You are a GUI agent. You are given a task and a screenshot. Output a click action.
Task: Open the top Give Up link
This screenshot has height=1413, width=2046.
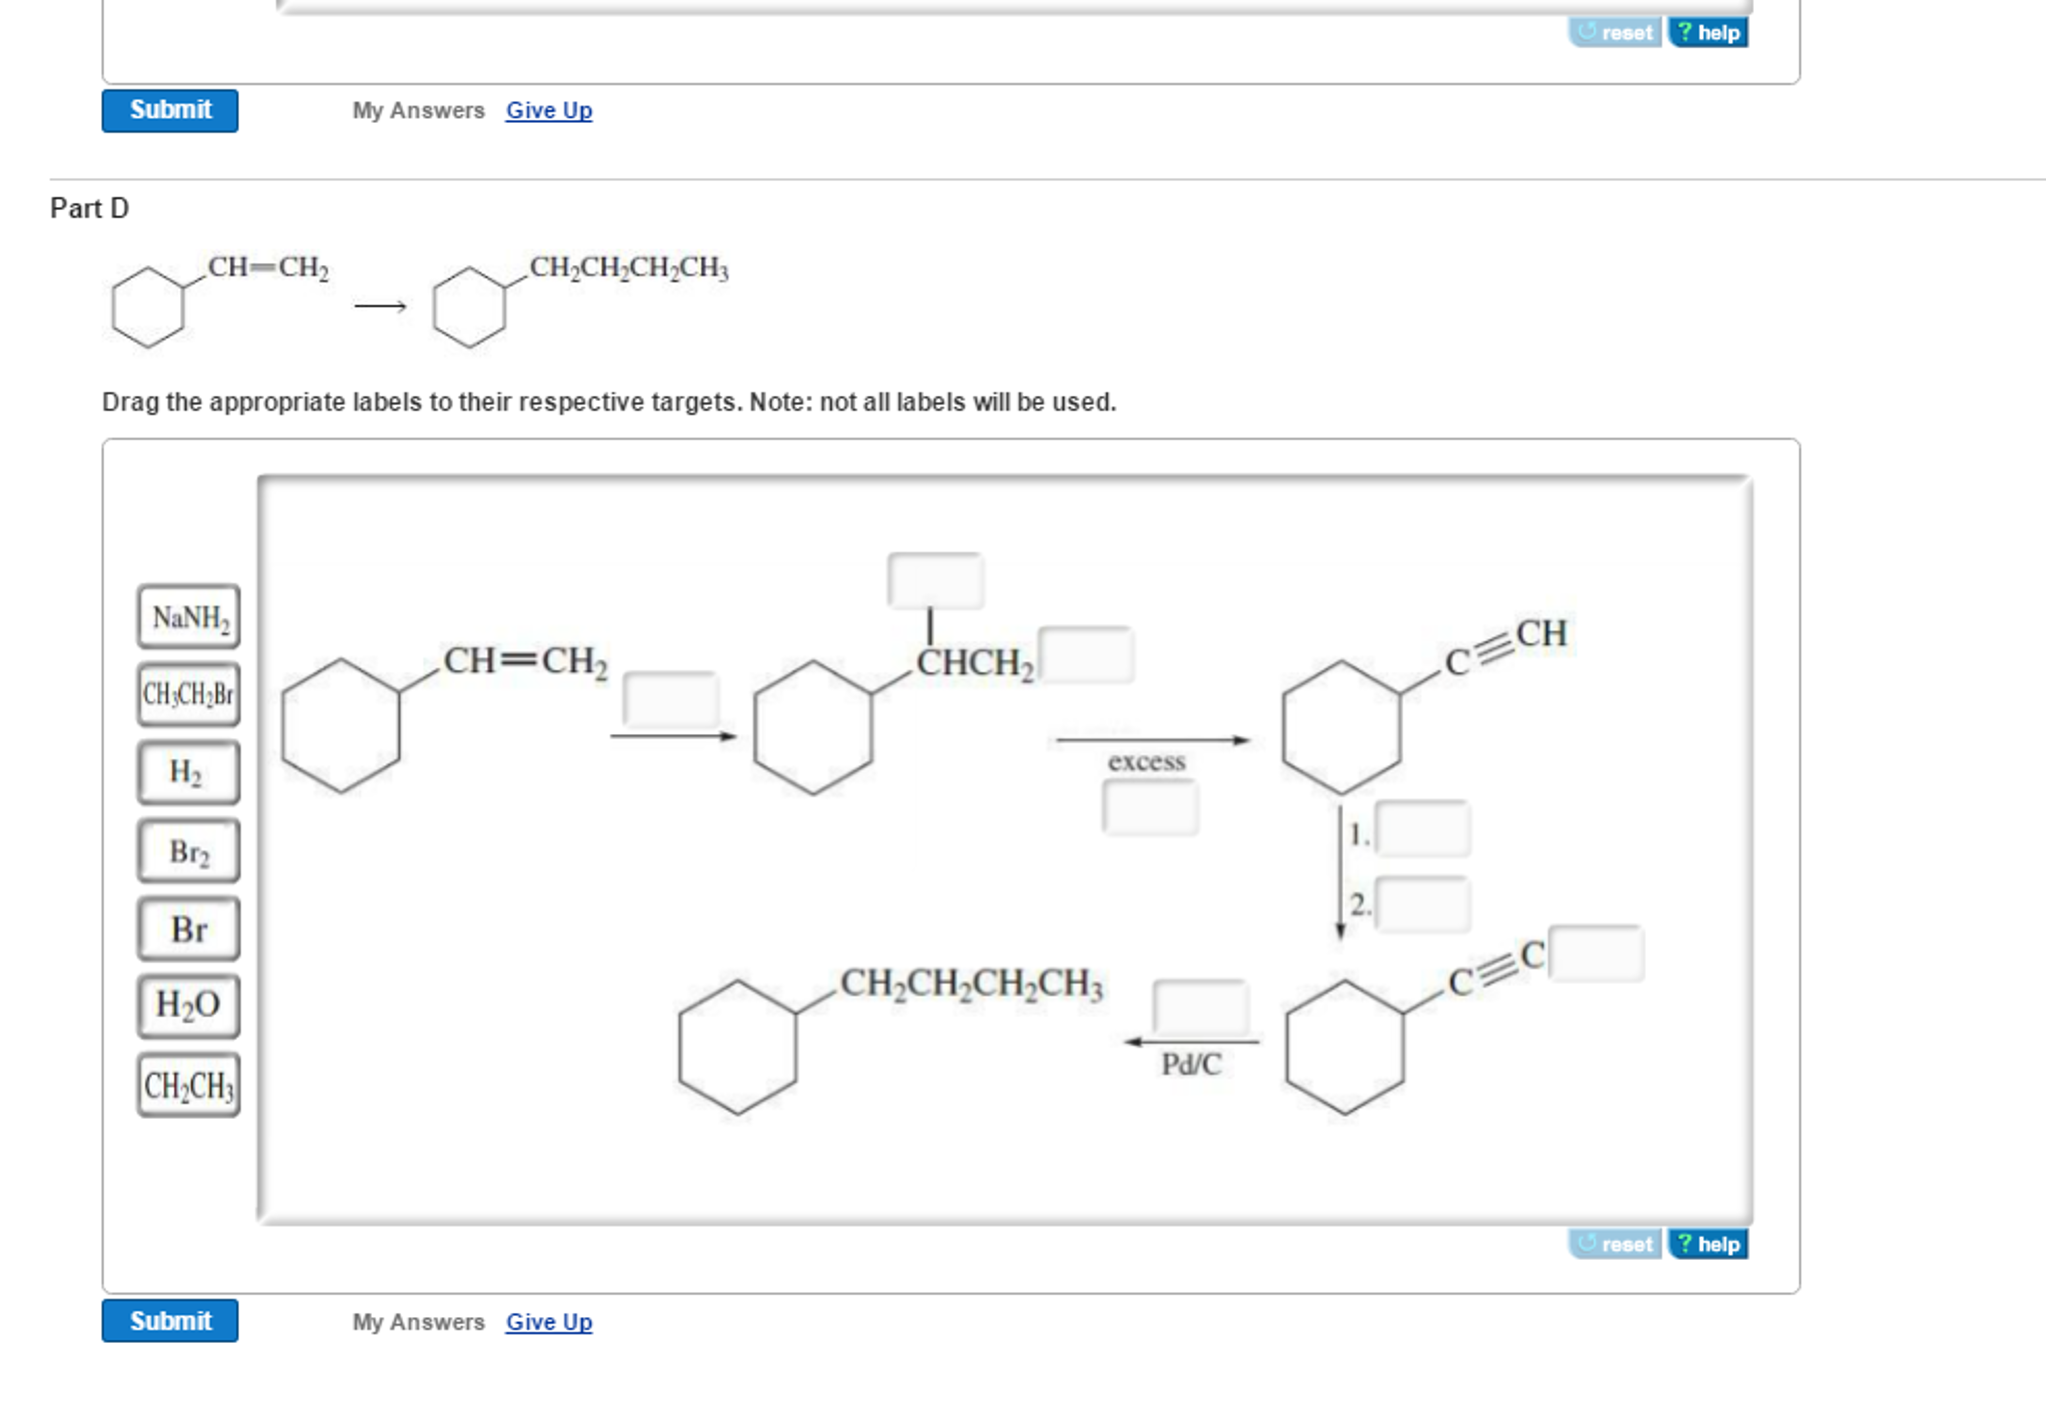pyautogui.click(x=548, y=110)
